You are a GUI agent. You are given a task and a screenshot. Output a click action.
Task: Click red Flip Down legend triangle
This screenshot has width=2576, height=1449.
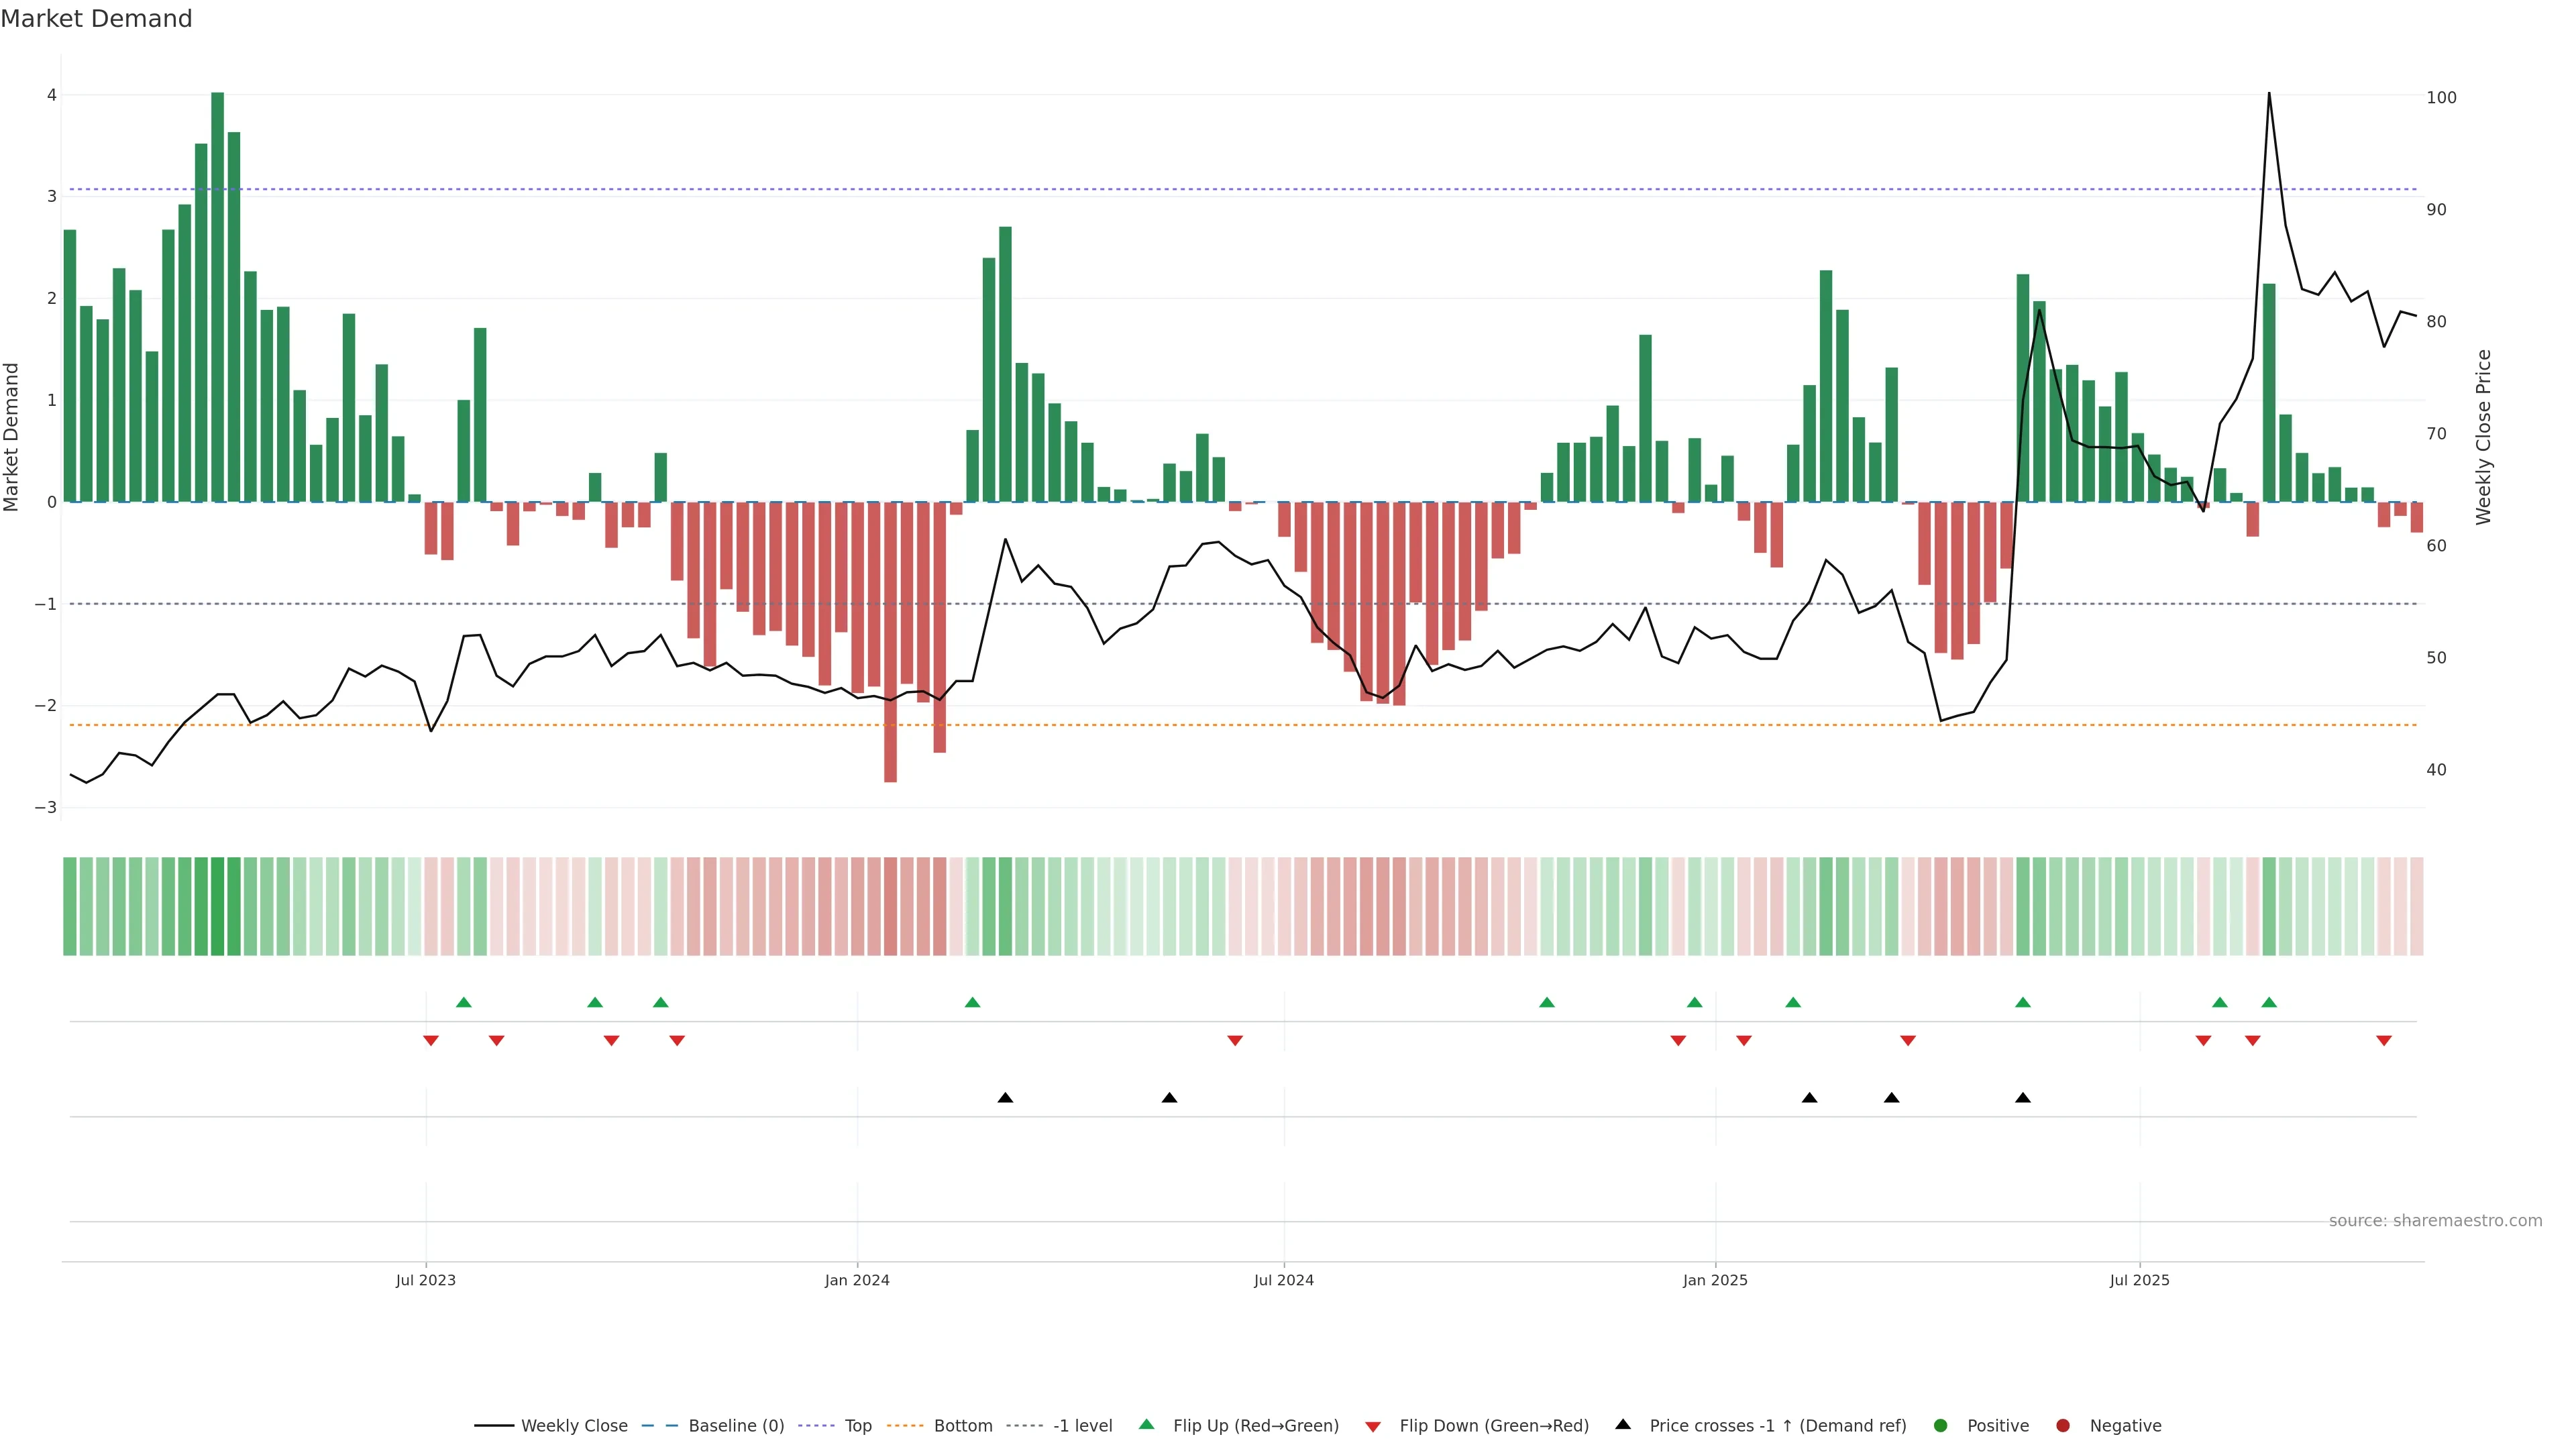(1373, 1426)
